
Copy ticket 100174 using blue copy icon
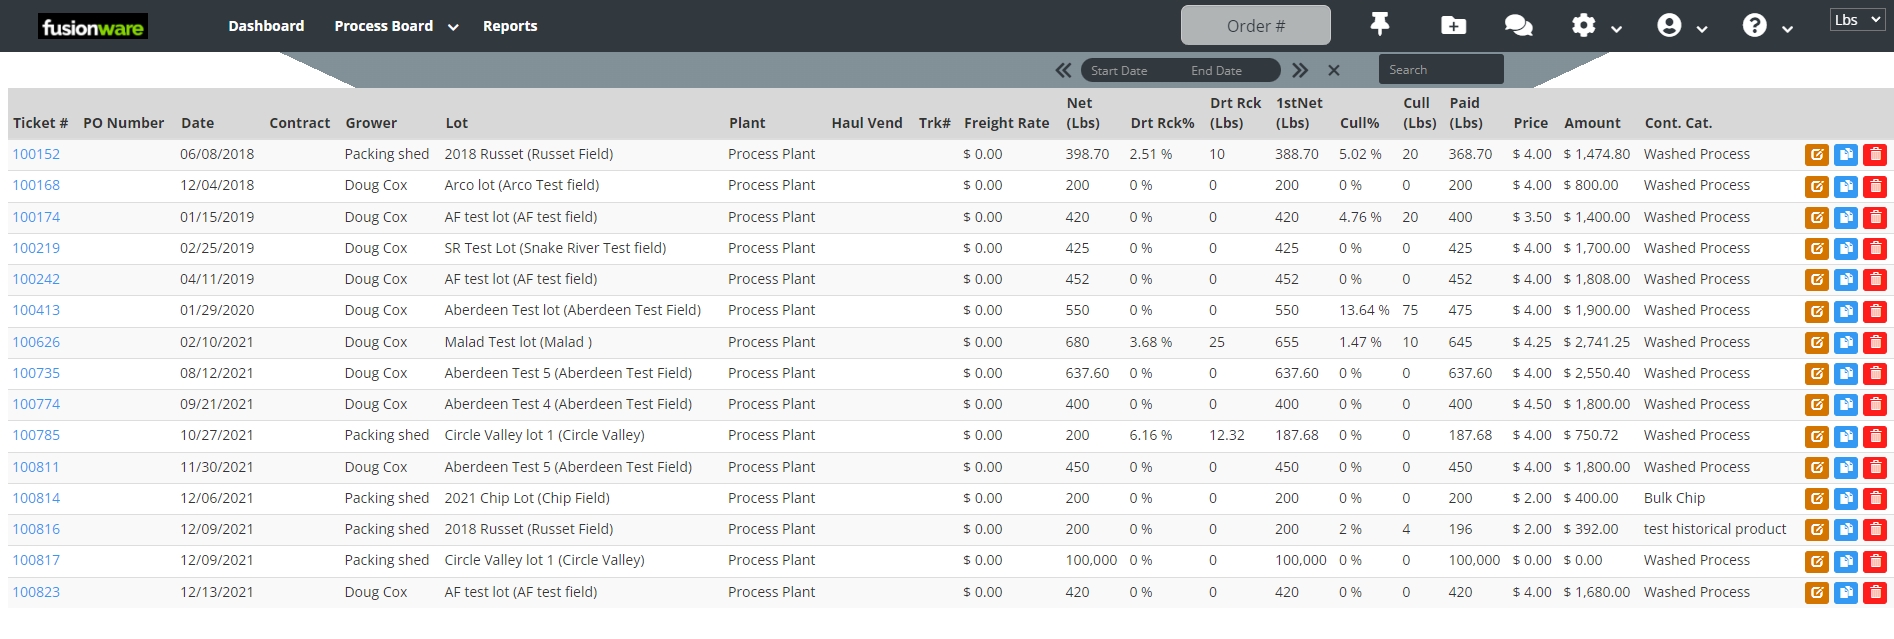click(x=1846, y=218)
